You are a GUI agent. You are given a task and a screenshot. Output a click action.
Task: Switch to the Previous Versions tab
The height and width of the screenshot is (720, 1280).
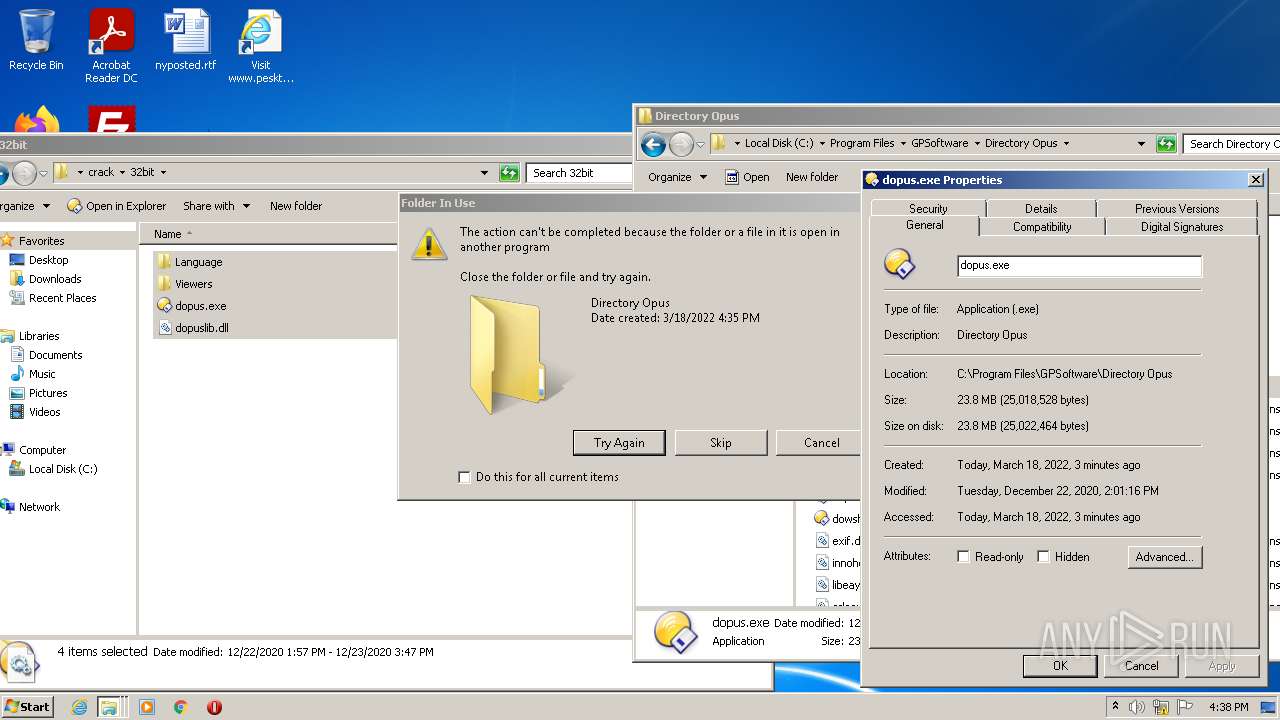[x=1177, y=209]
